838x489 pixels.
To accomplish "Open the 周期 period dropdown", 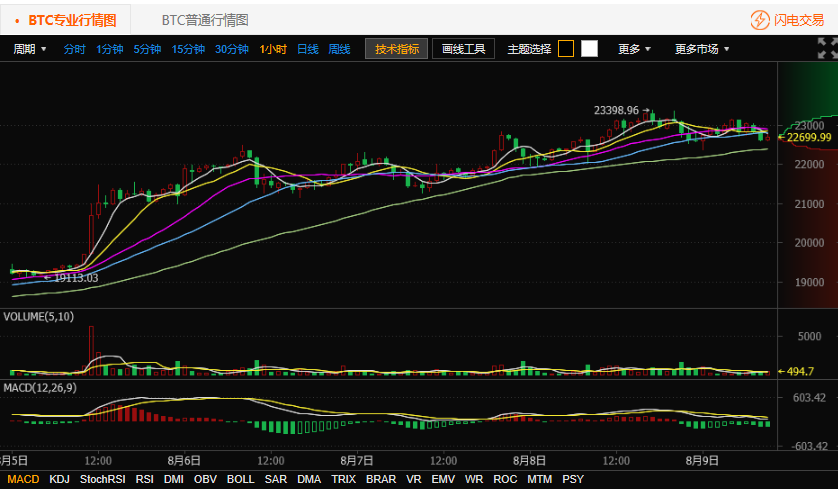I will [29, 49].
